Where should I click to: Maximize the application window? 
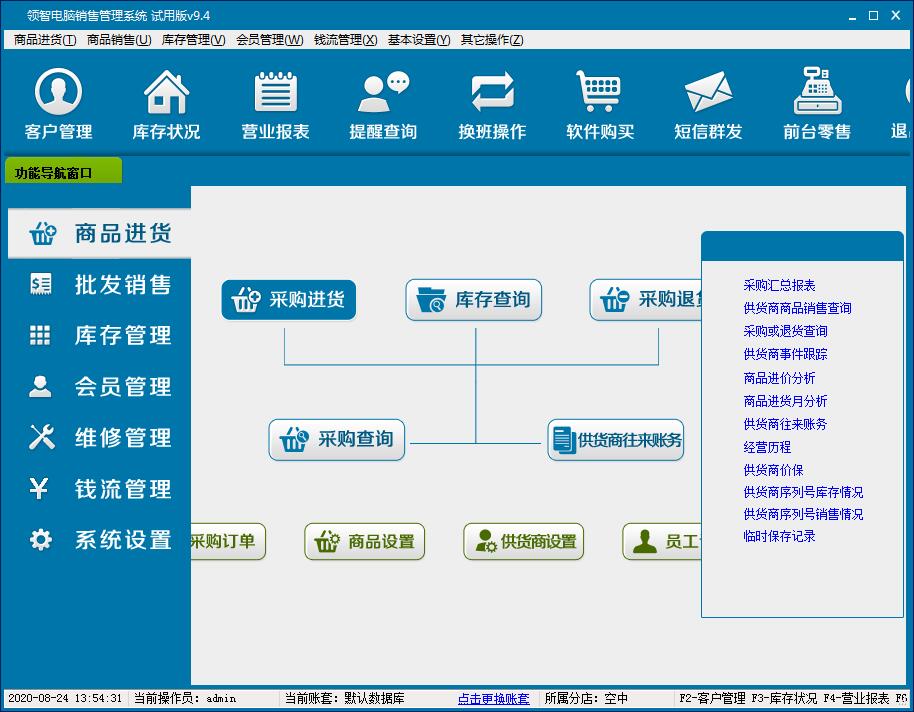[873, 16]
